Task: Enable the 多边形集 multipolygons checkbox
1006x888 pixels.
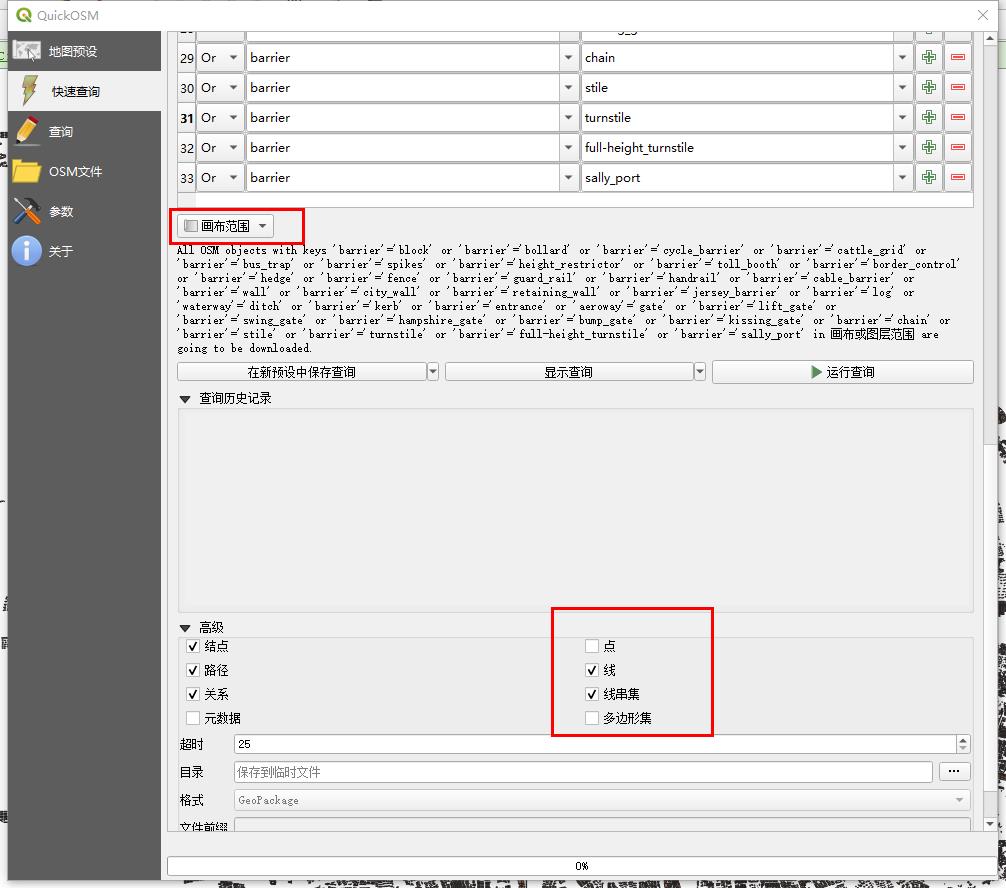Action: click(592, 718)
